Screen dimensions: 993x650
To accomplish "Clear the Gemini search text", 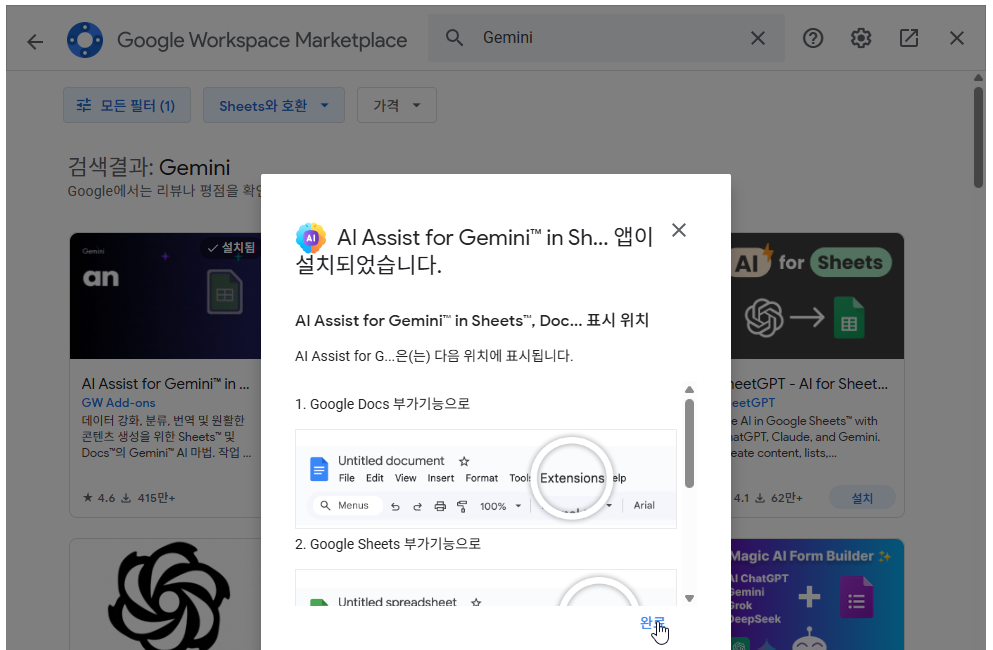I will pos(757,39).
